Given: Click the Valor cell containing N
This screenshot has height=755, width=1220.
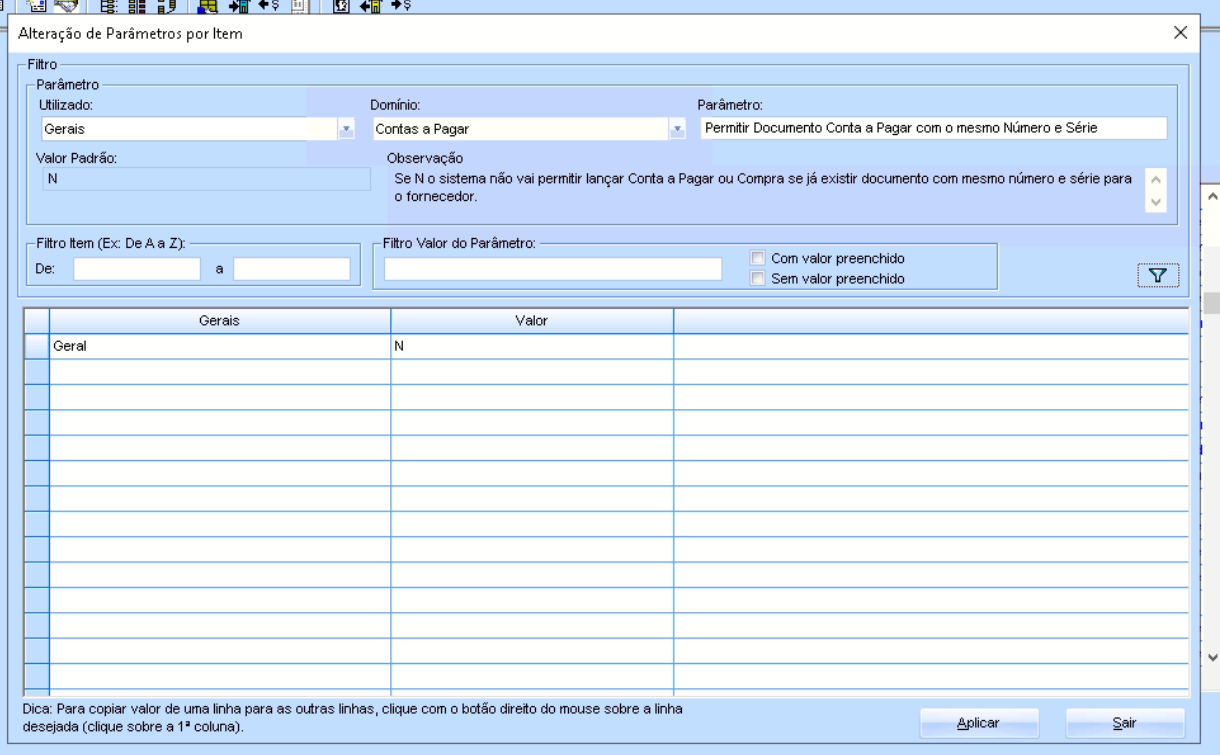Looking at the screenshot, I should point(531,346).
